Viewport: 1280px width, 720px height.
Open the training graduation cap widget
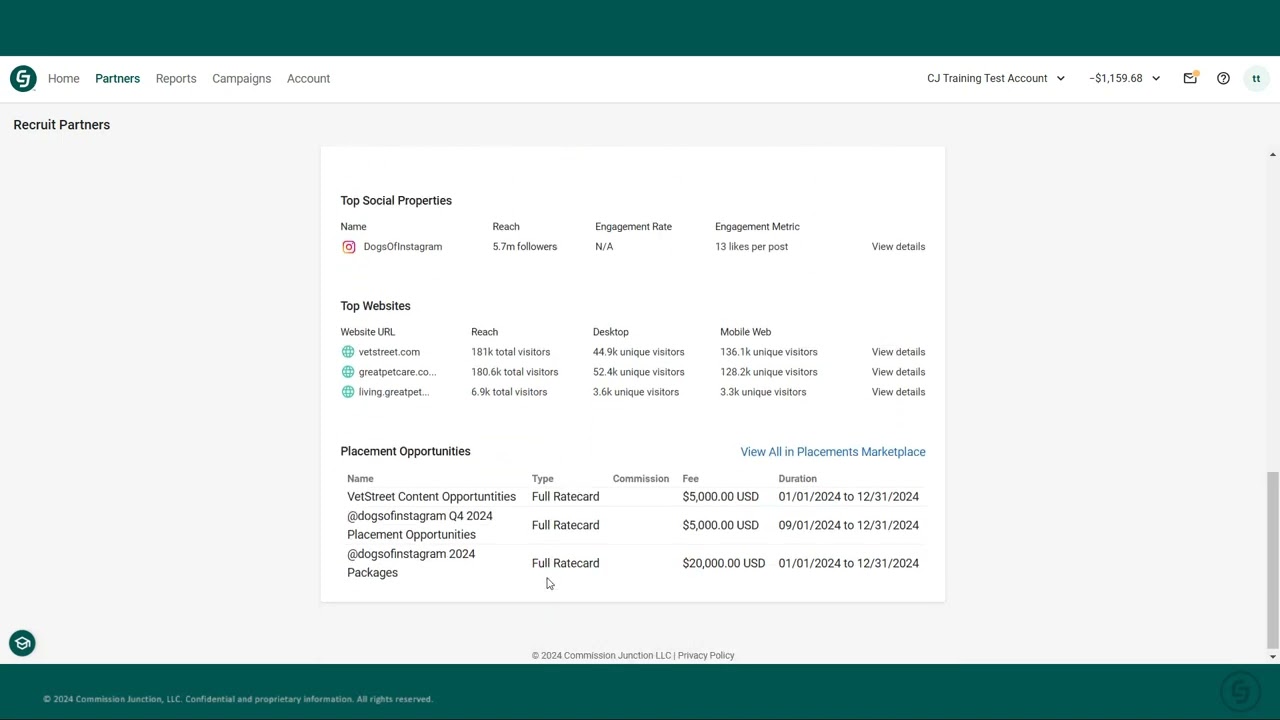[22, 643]
